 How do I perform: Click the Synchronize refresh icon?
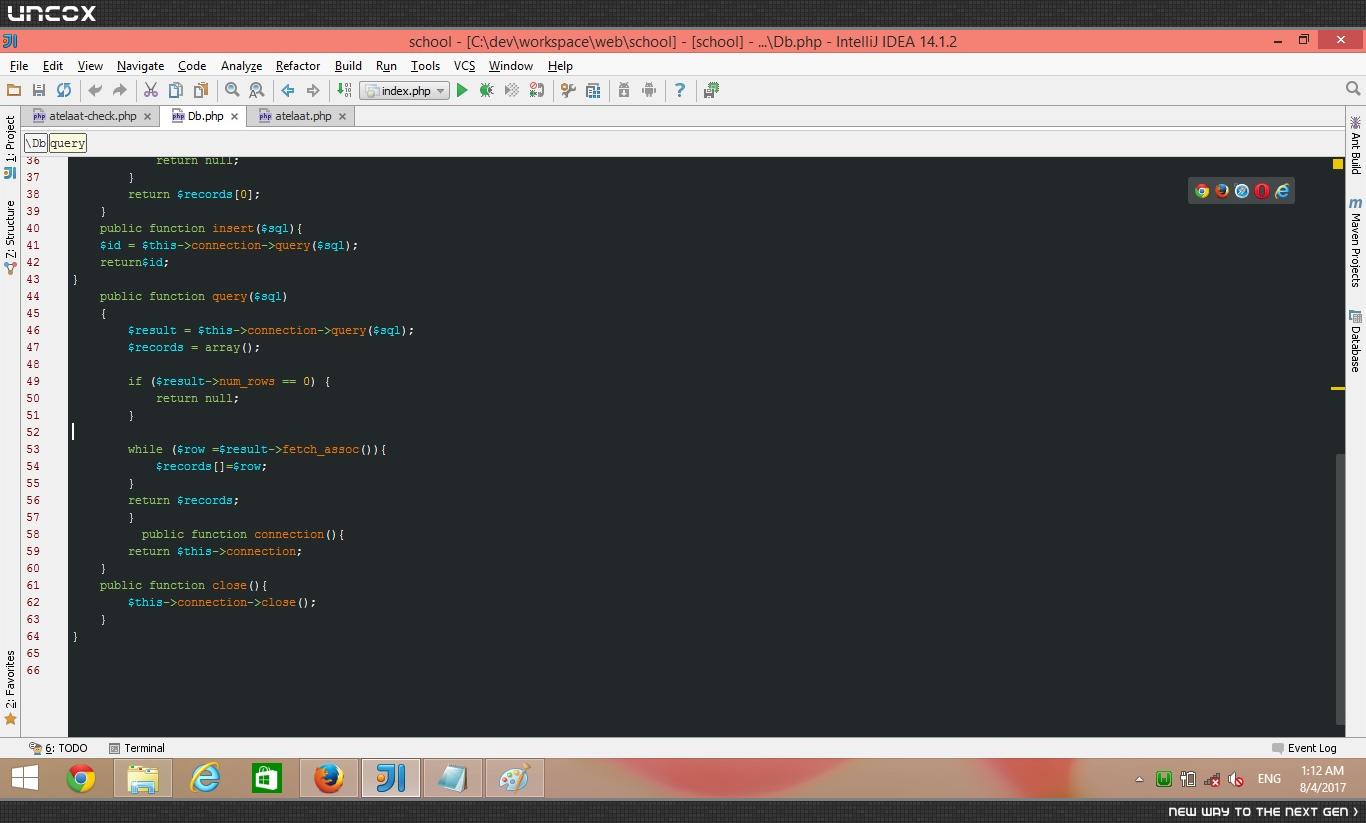tap(64, 90)
